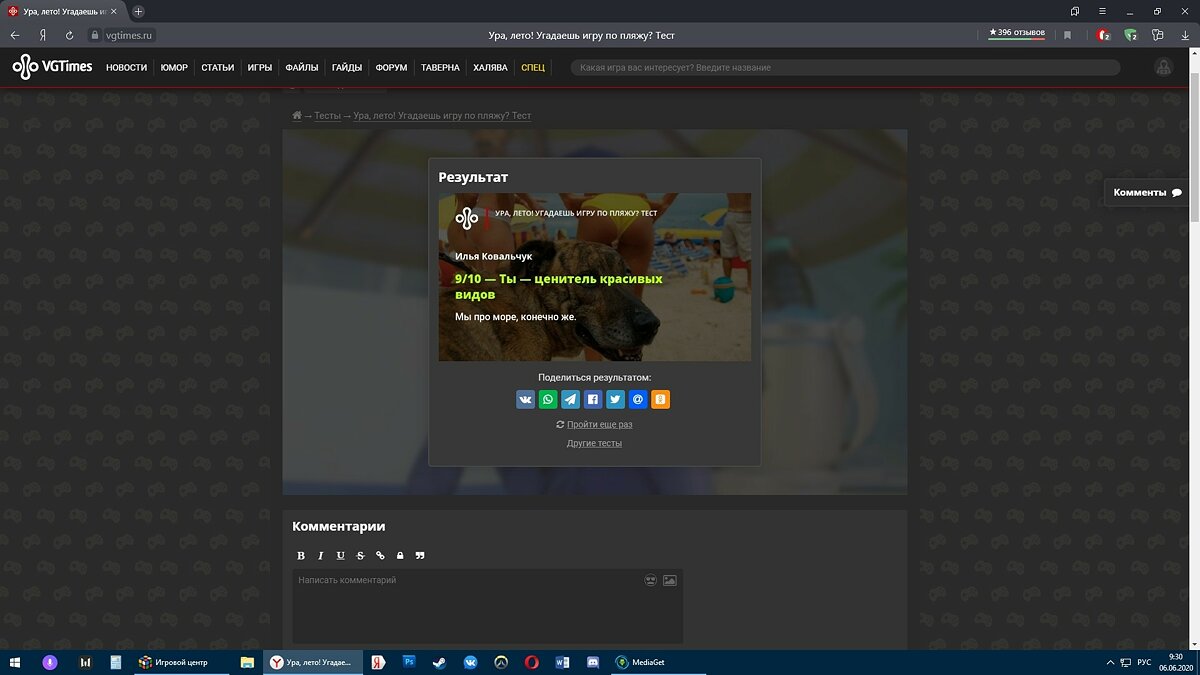Share result on Twitter
The width and height of the screenshot is (1200, 675).
point(615,400)
